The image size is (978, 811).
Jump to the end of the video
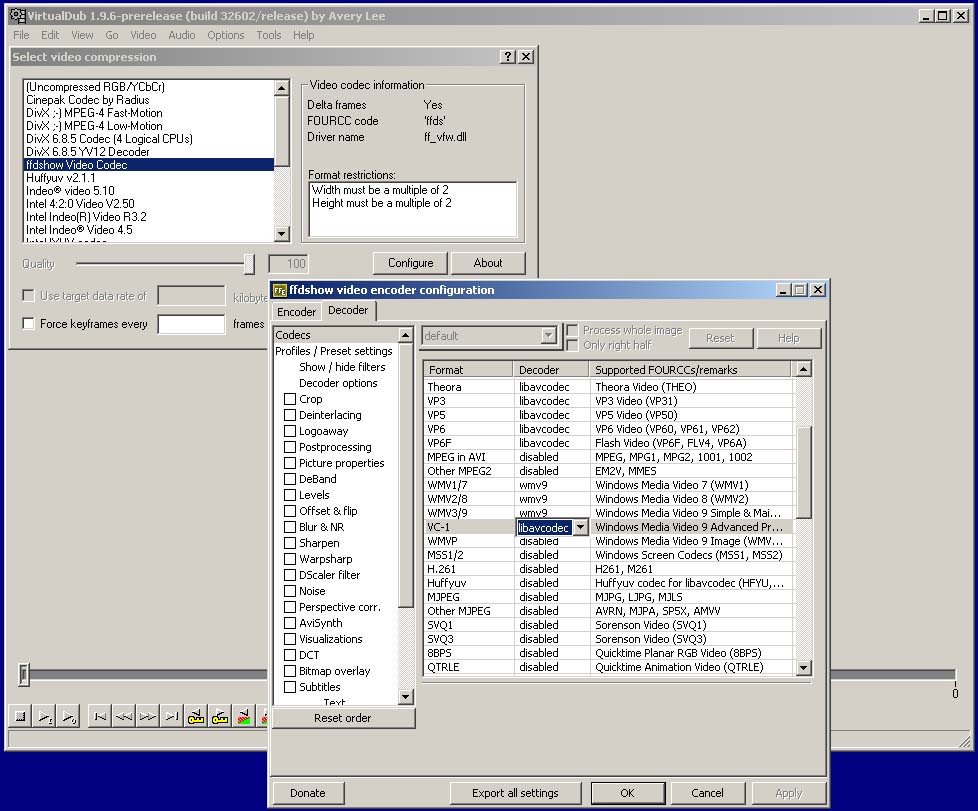pyautogui.click(x=172, y=716)
